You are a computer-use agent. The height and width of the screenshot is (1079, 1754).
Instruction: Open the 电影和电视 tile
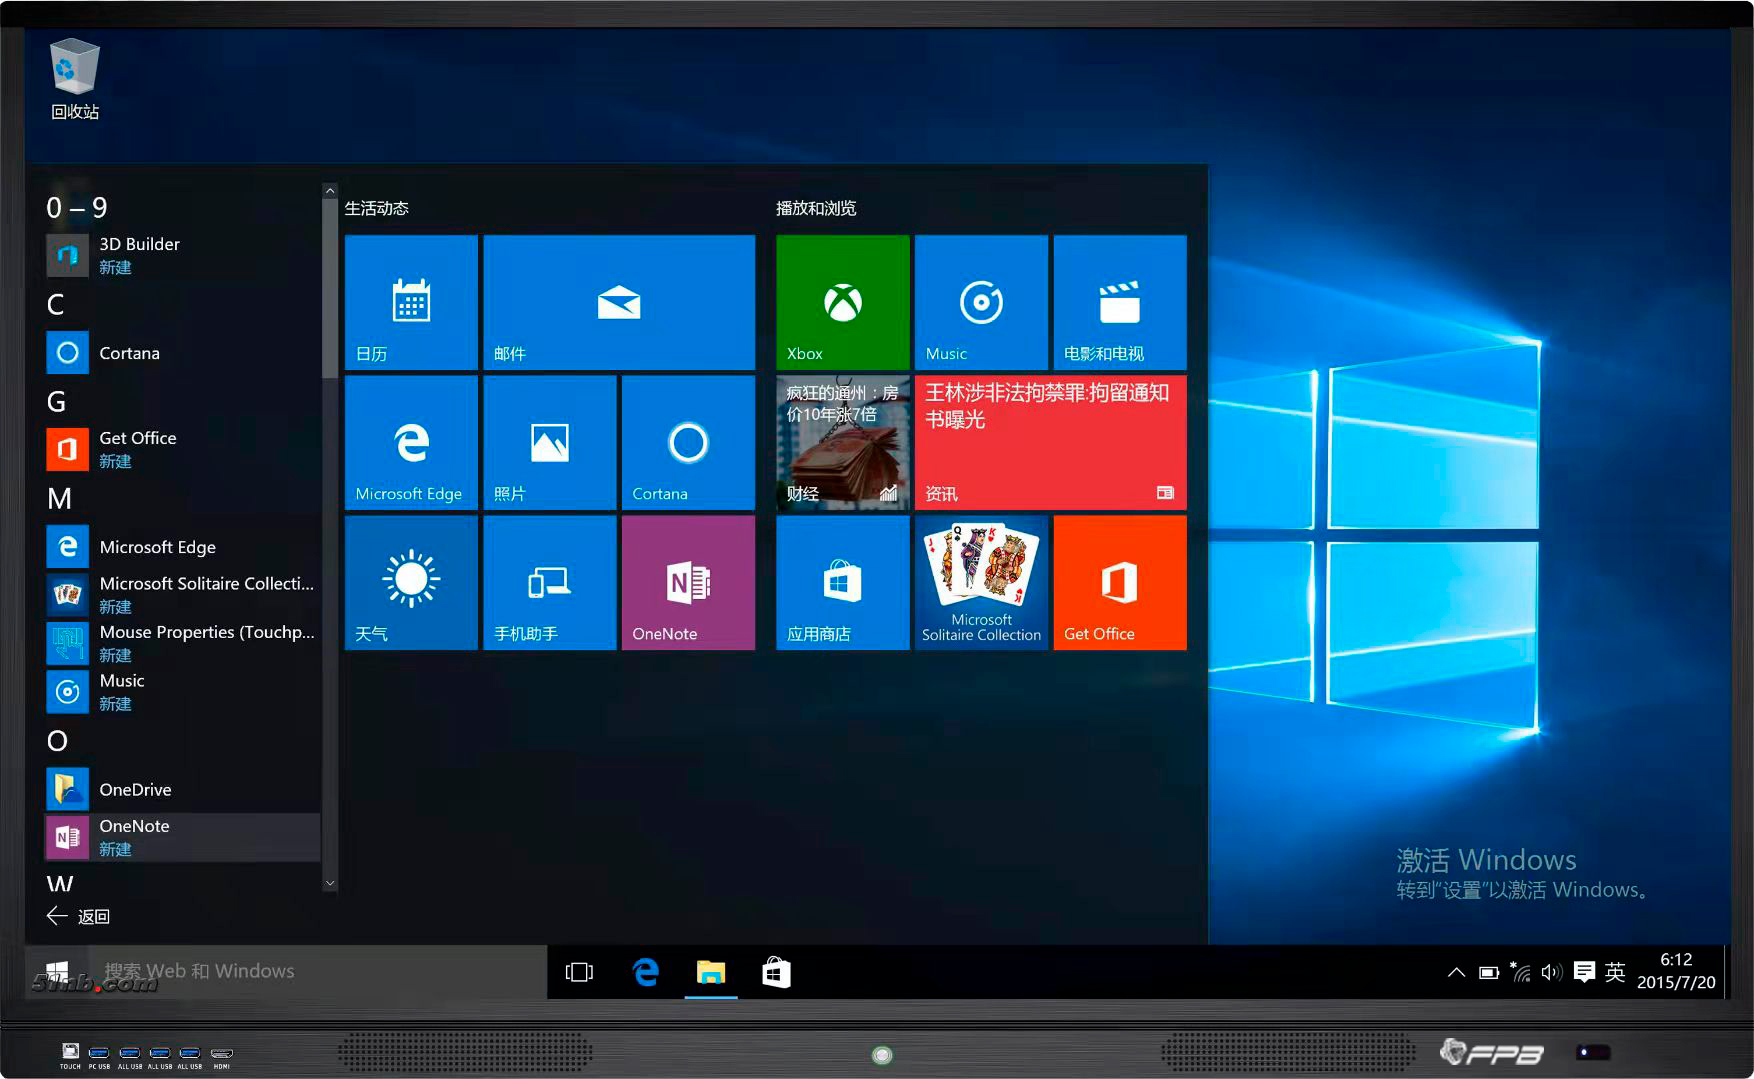click(1120, 302)
